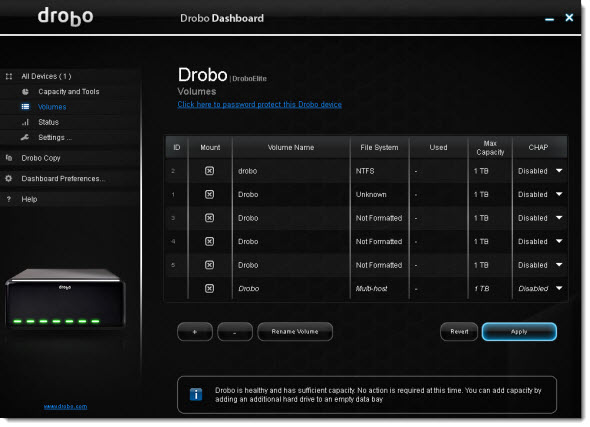This screenshot has width=590, height=427.
Task: Click the drobo logo in header
Action: pos(65,17)
